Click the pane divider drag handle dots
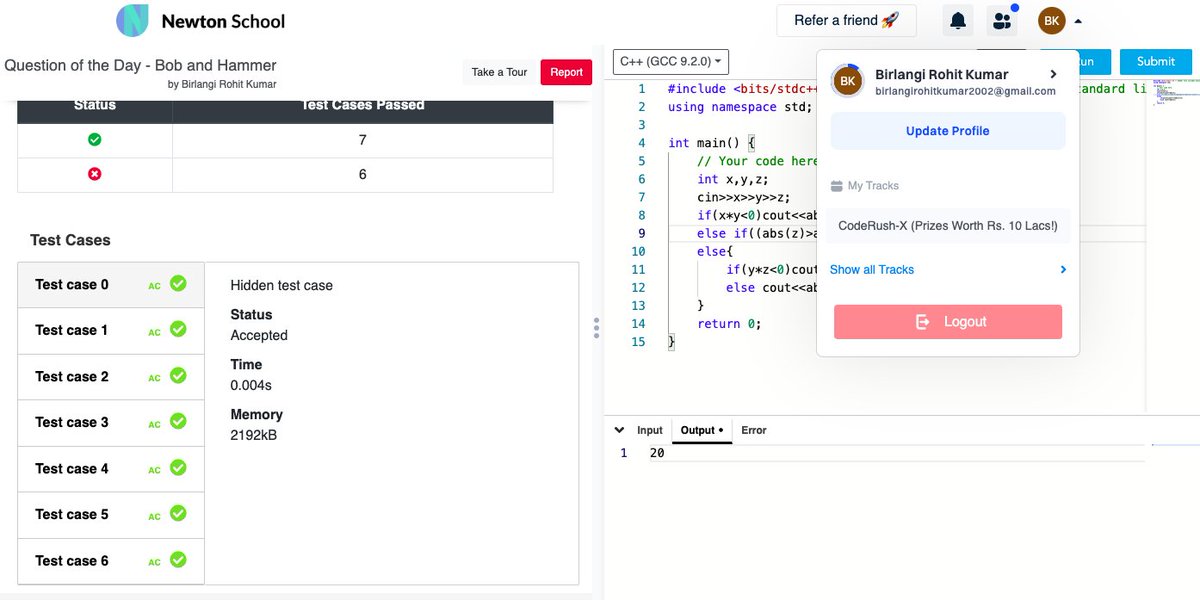 tap(596, 329)
